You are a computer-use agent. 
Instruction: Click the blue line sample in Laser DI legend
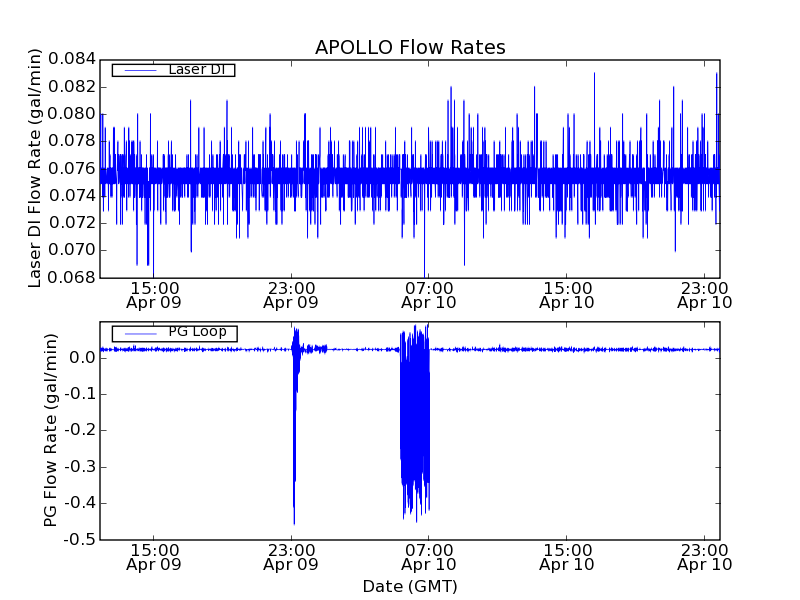coord(140,70)
